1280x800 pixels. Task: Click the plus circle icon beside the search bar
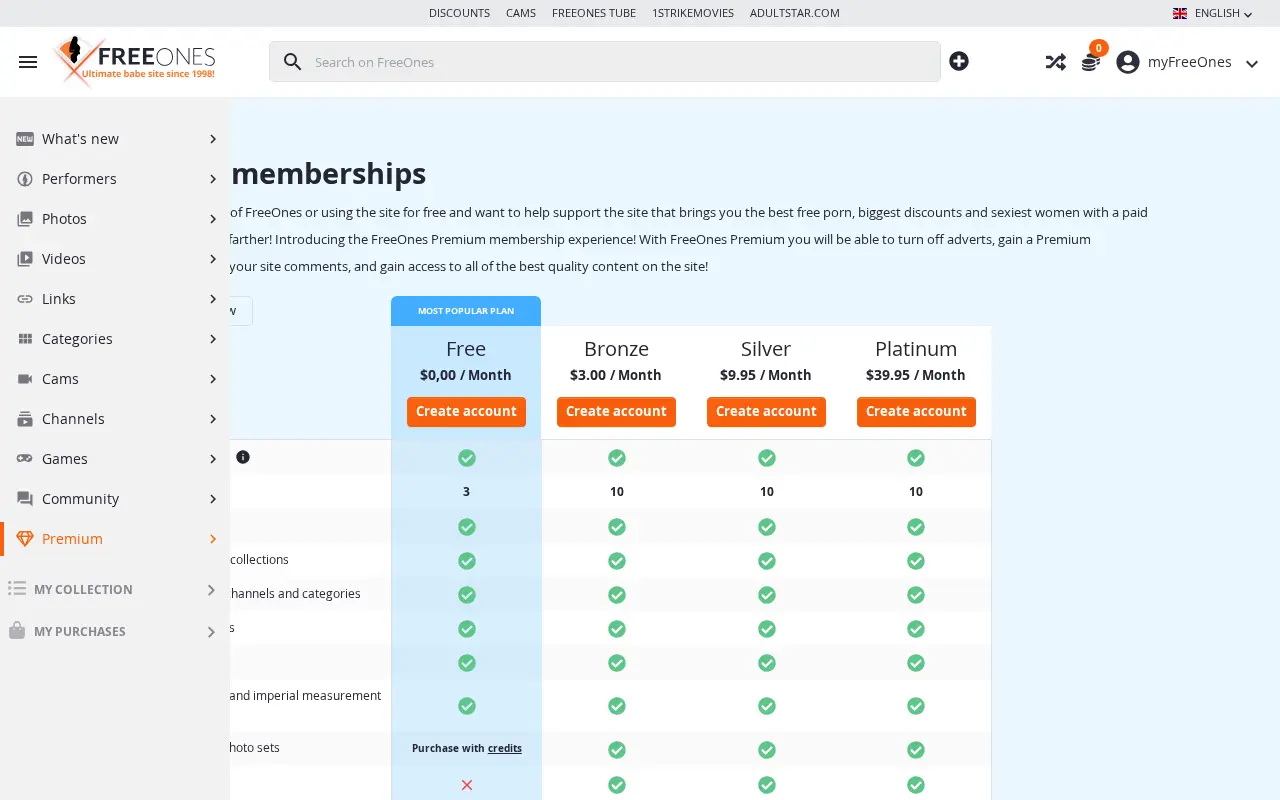pos(959,61)
